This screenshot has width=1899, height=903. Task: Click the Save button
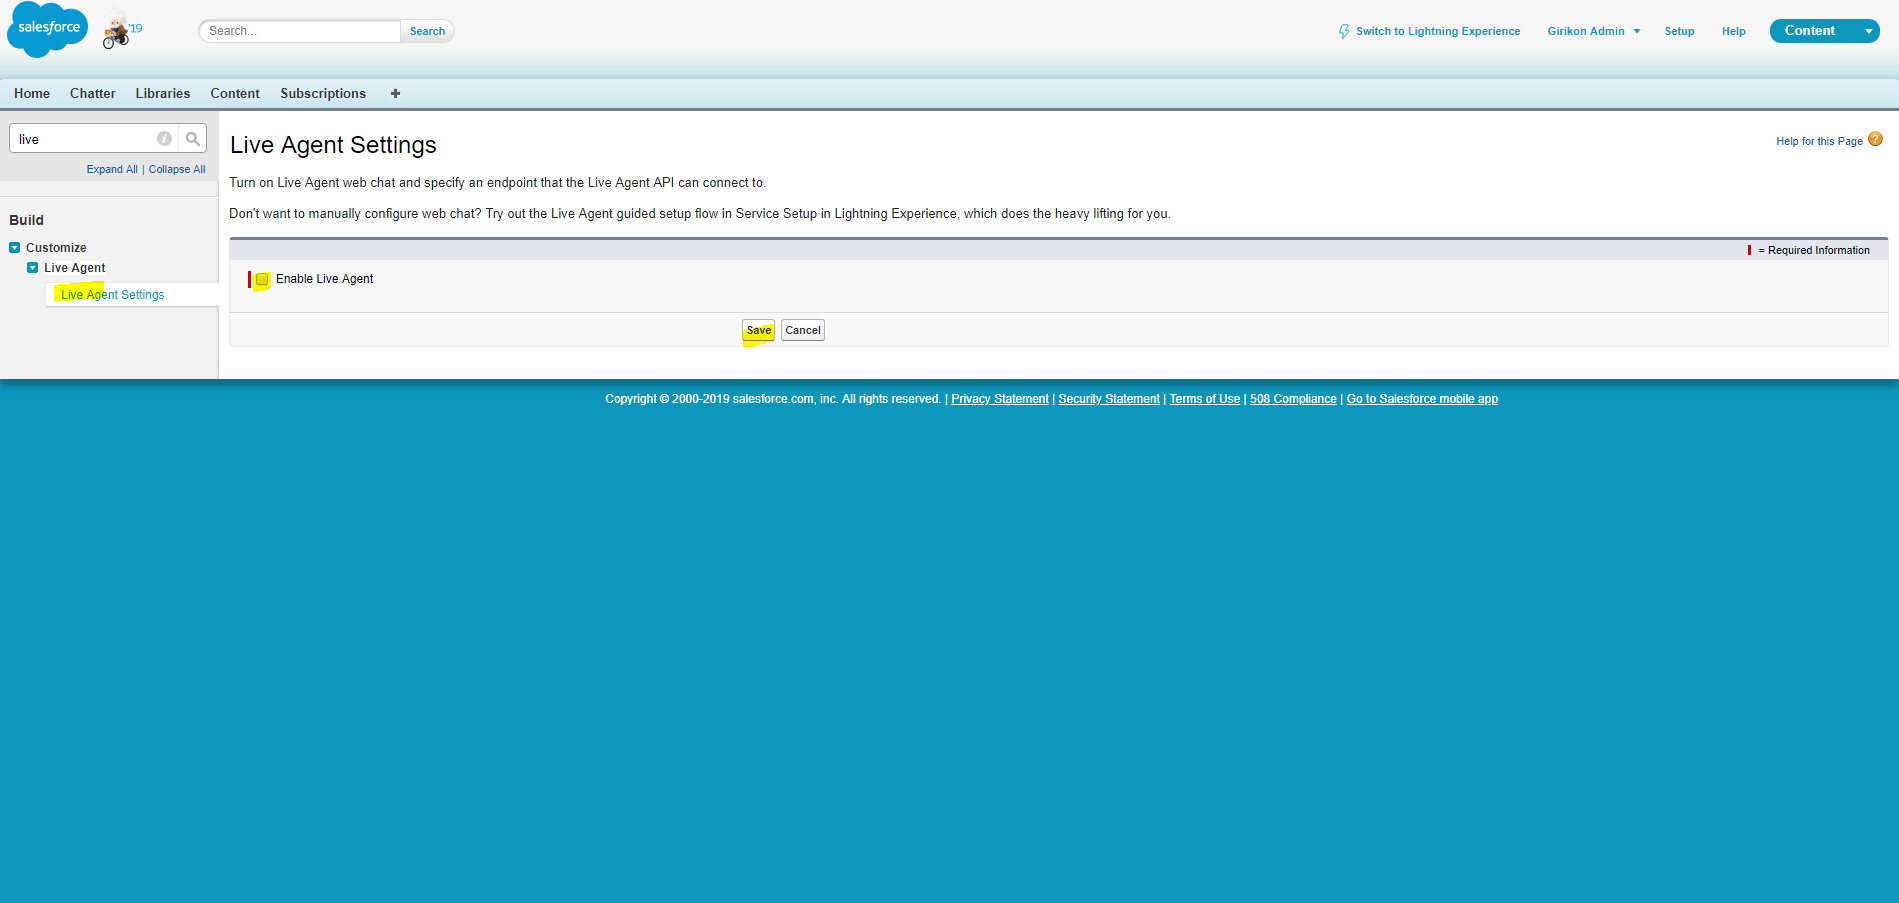[x=759, y=330]
